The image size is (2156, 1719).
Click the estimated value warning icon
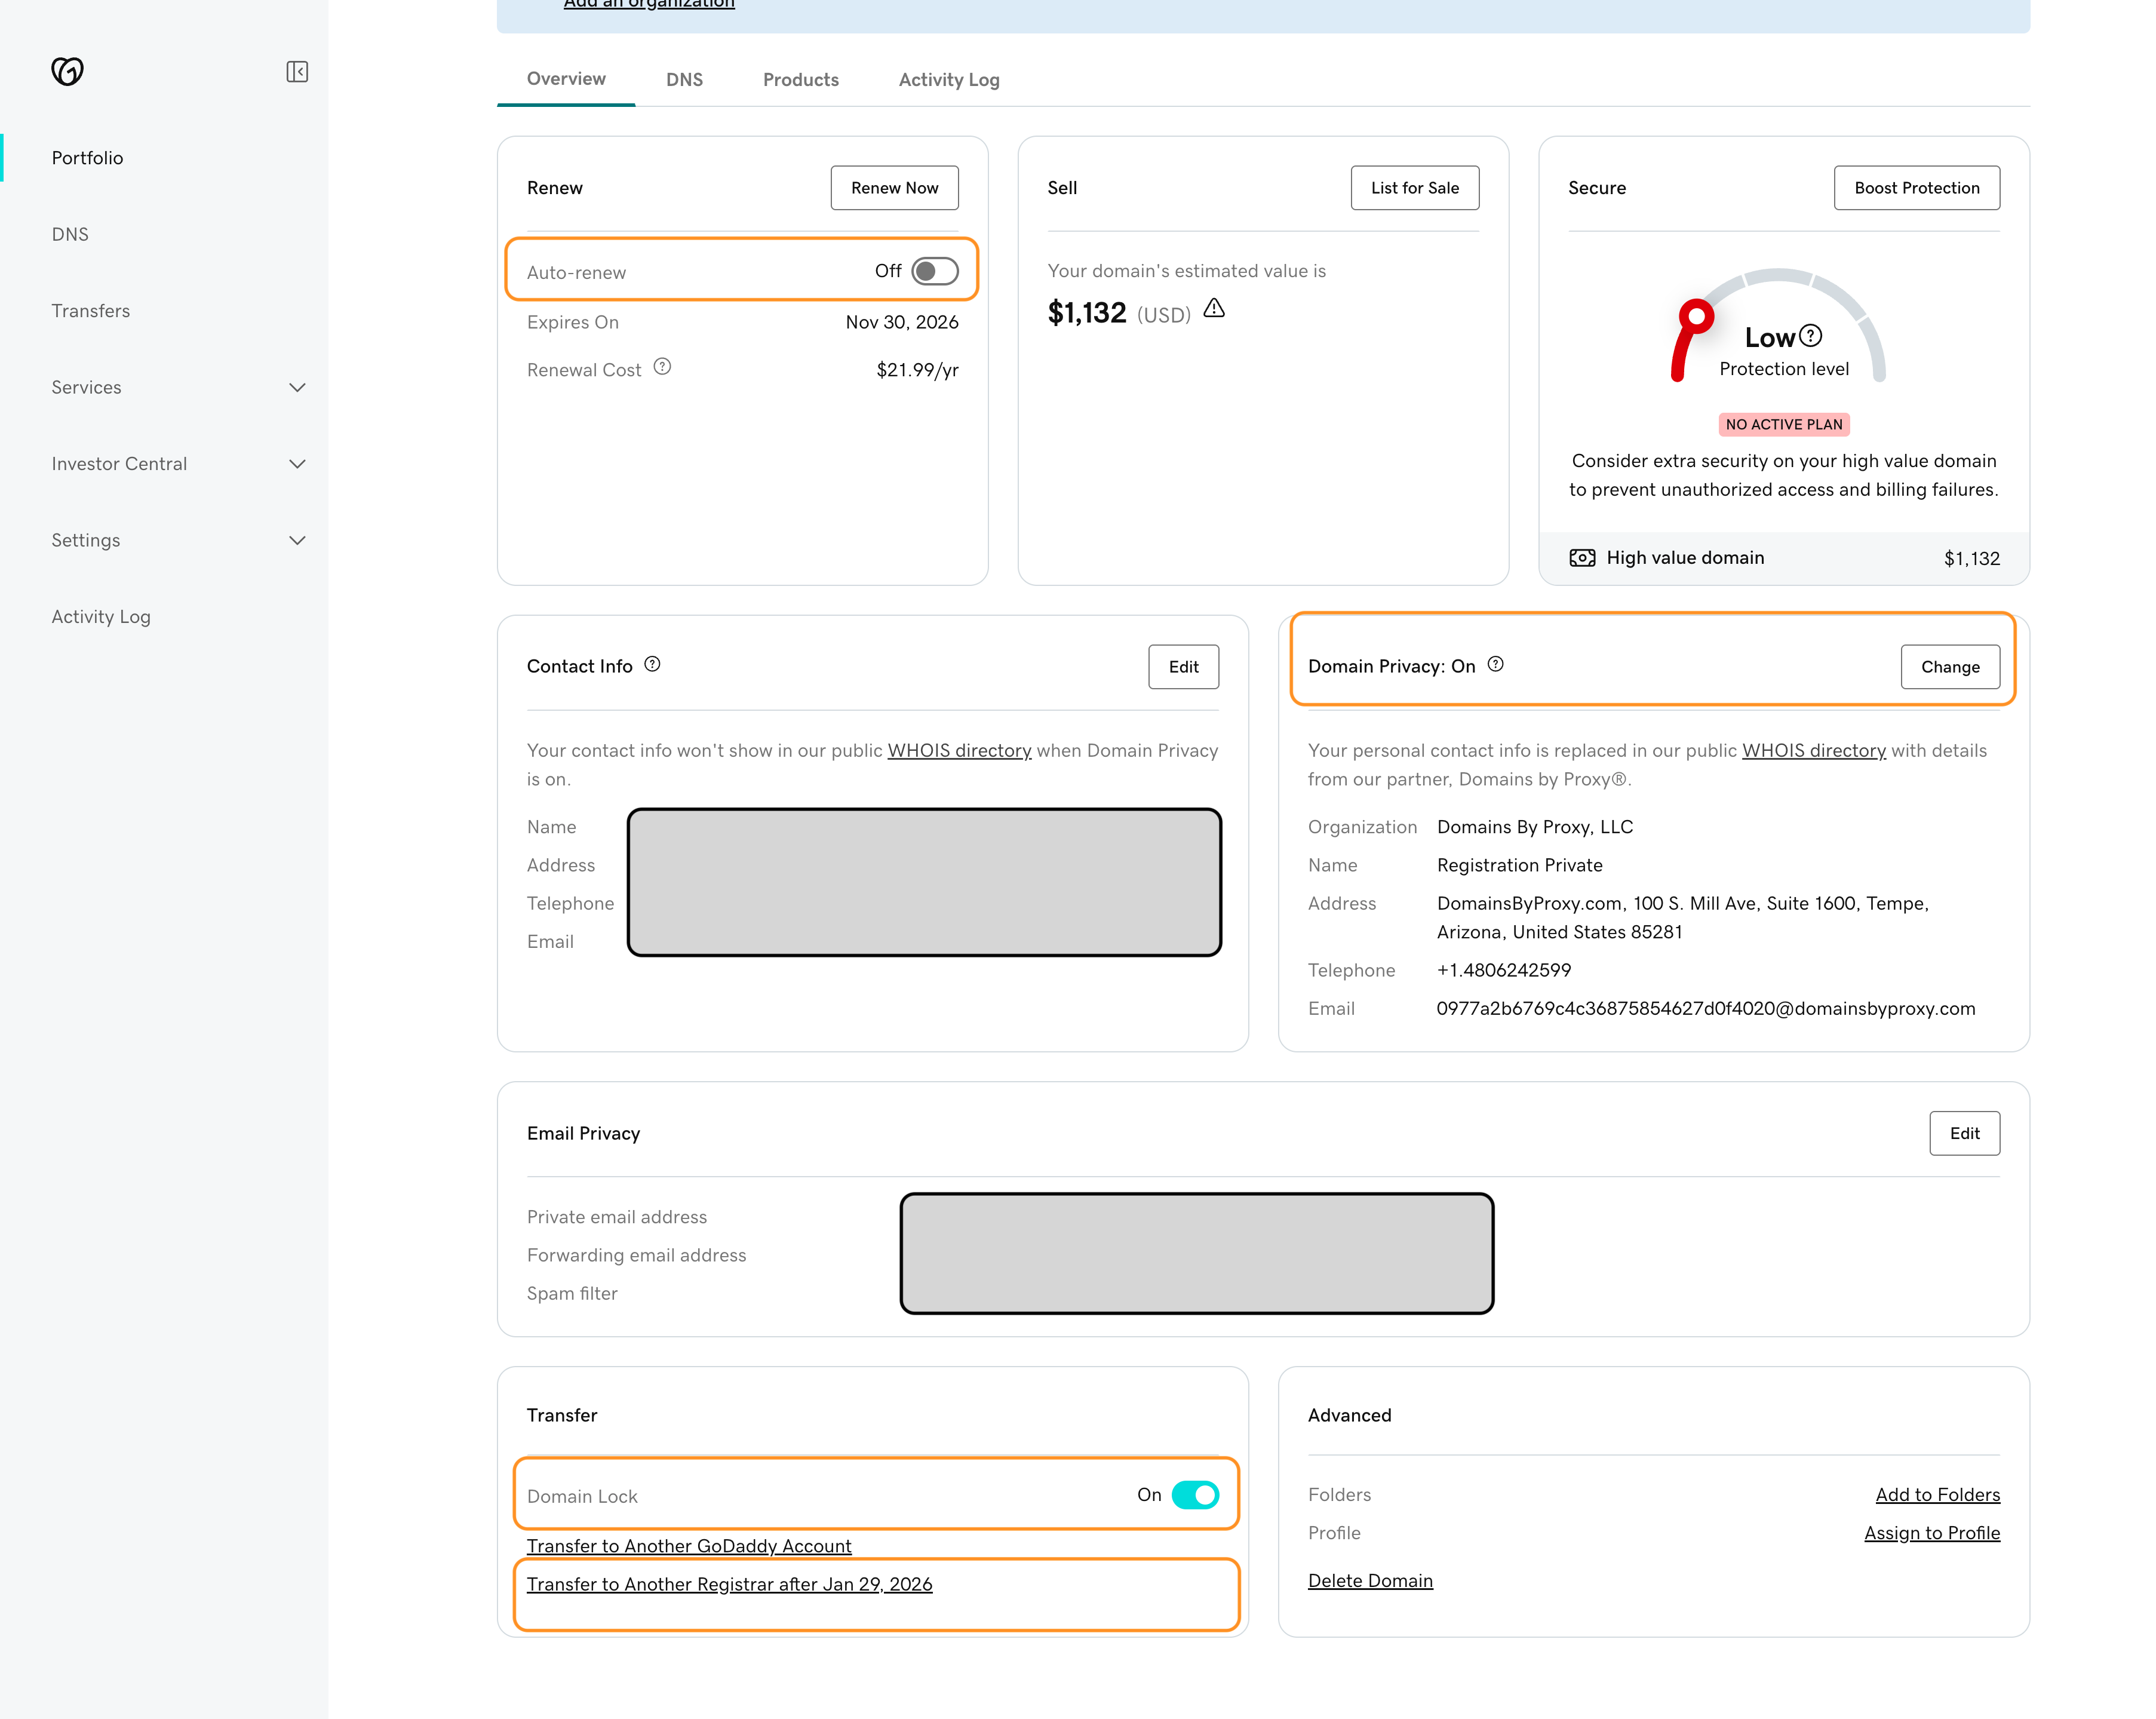coord(1214,309)
